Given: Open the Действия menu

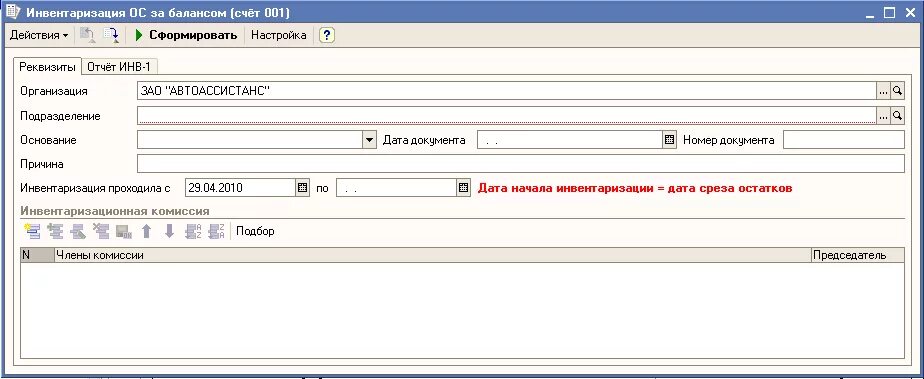Looking at the screenshot, I should click(39, 35).
